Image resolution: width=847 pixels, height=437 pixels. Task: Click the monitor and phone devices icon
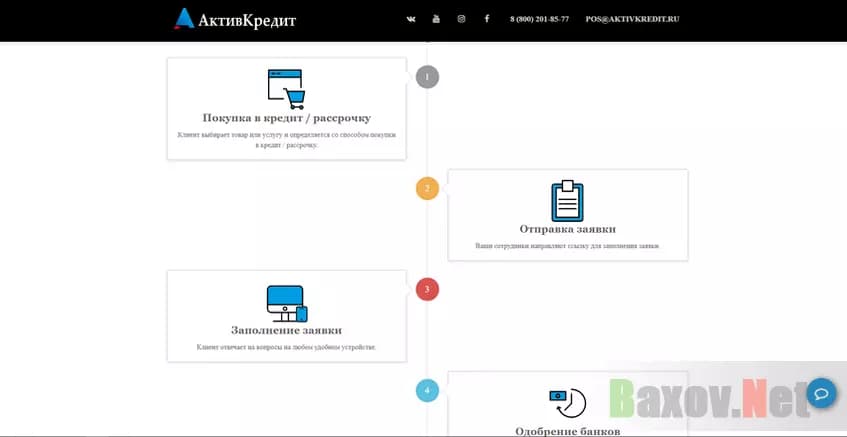287,304
